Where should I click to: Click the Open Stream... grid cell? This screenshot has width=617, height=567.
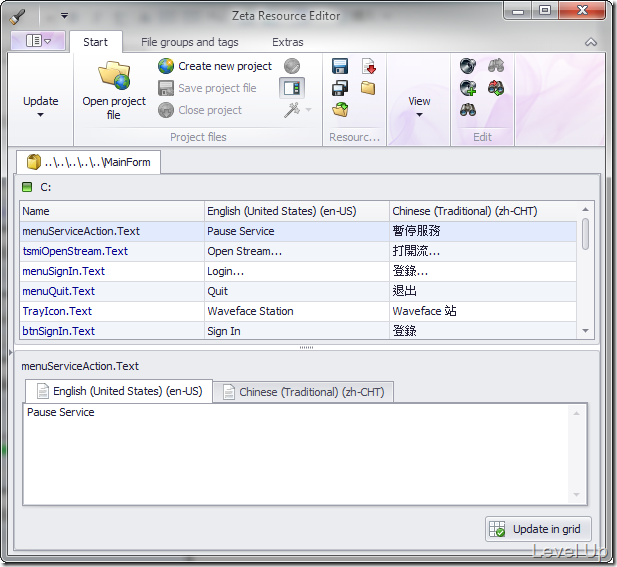coord(297,251)
